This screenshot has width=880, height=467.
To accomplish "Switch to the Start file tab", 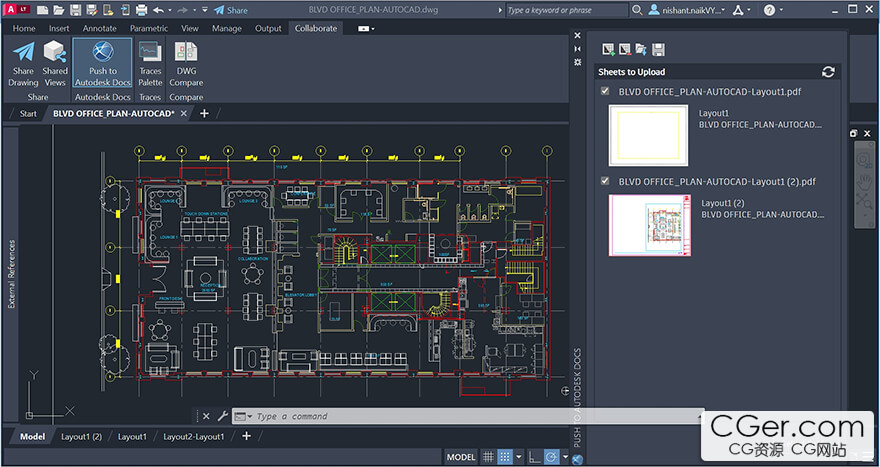I will click(x=28, y=113).
